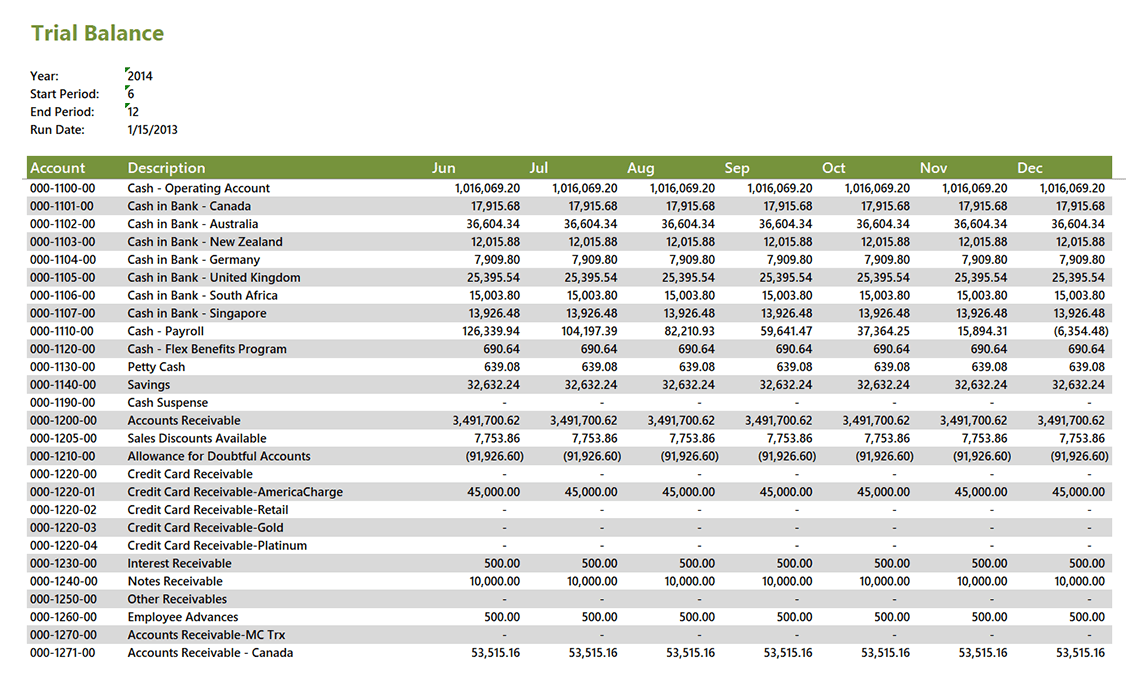Select the Year value 2014
This screenshot has height=687, width=1140.
(140, 76)
